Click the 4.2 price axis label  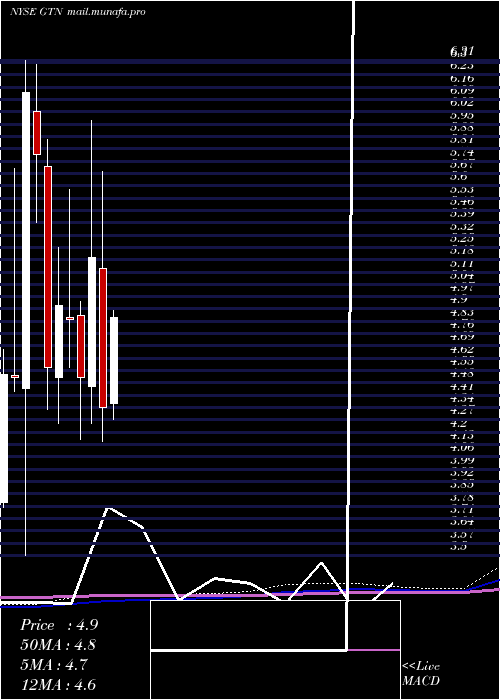tap(458, 423)
